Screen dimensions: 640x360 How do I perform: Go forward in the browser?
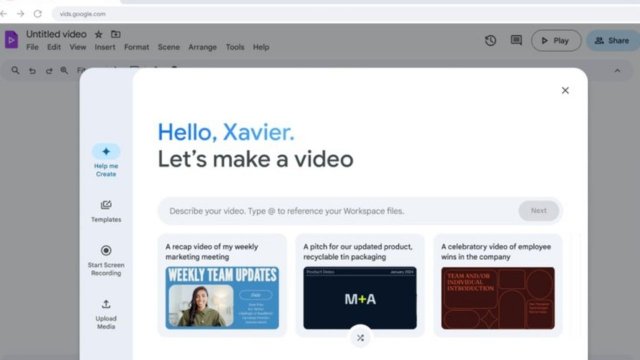pos(20,14)
